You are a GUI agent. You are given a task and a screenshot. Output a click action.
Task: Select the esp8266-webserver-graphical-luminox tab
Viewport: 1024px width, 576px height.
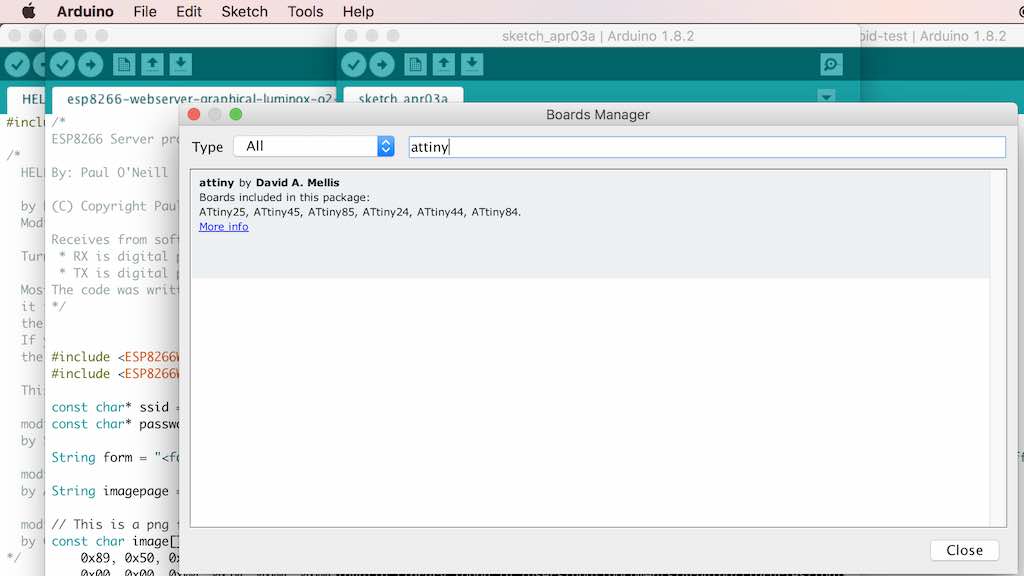coord(196,98)
